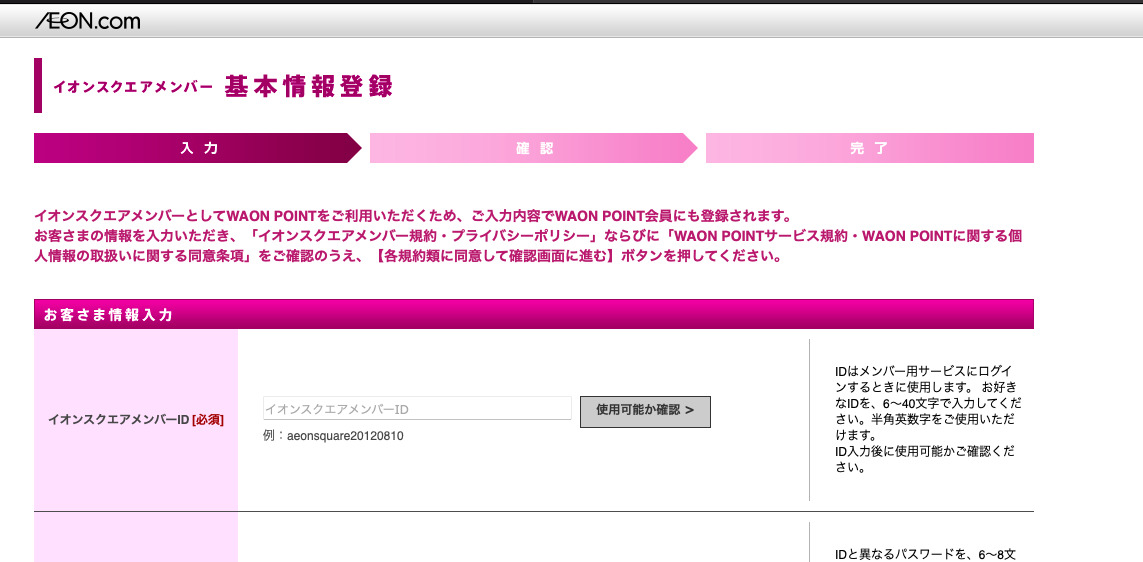The image size is (1143, 562).
Task: Click the イオンスクエアメンバー規約・プライバシーポリシー text
Action: coord(425,236)
